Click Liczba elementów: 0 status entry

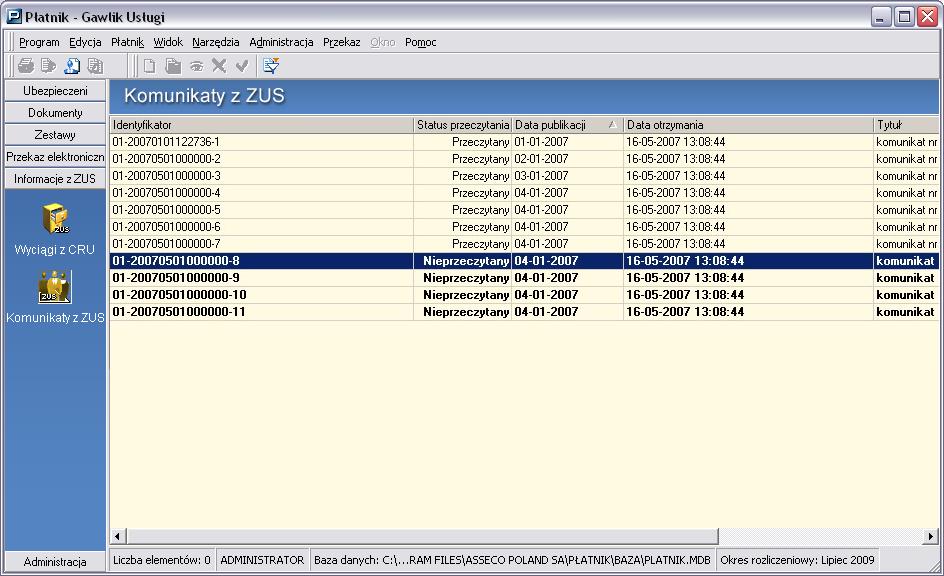(x=162, y=560)
